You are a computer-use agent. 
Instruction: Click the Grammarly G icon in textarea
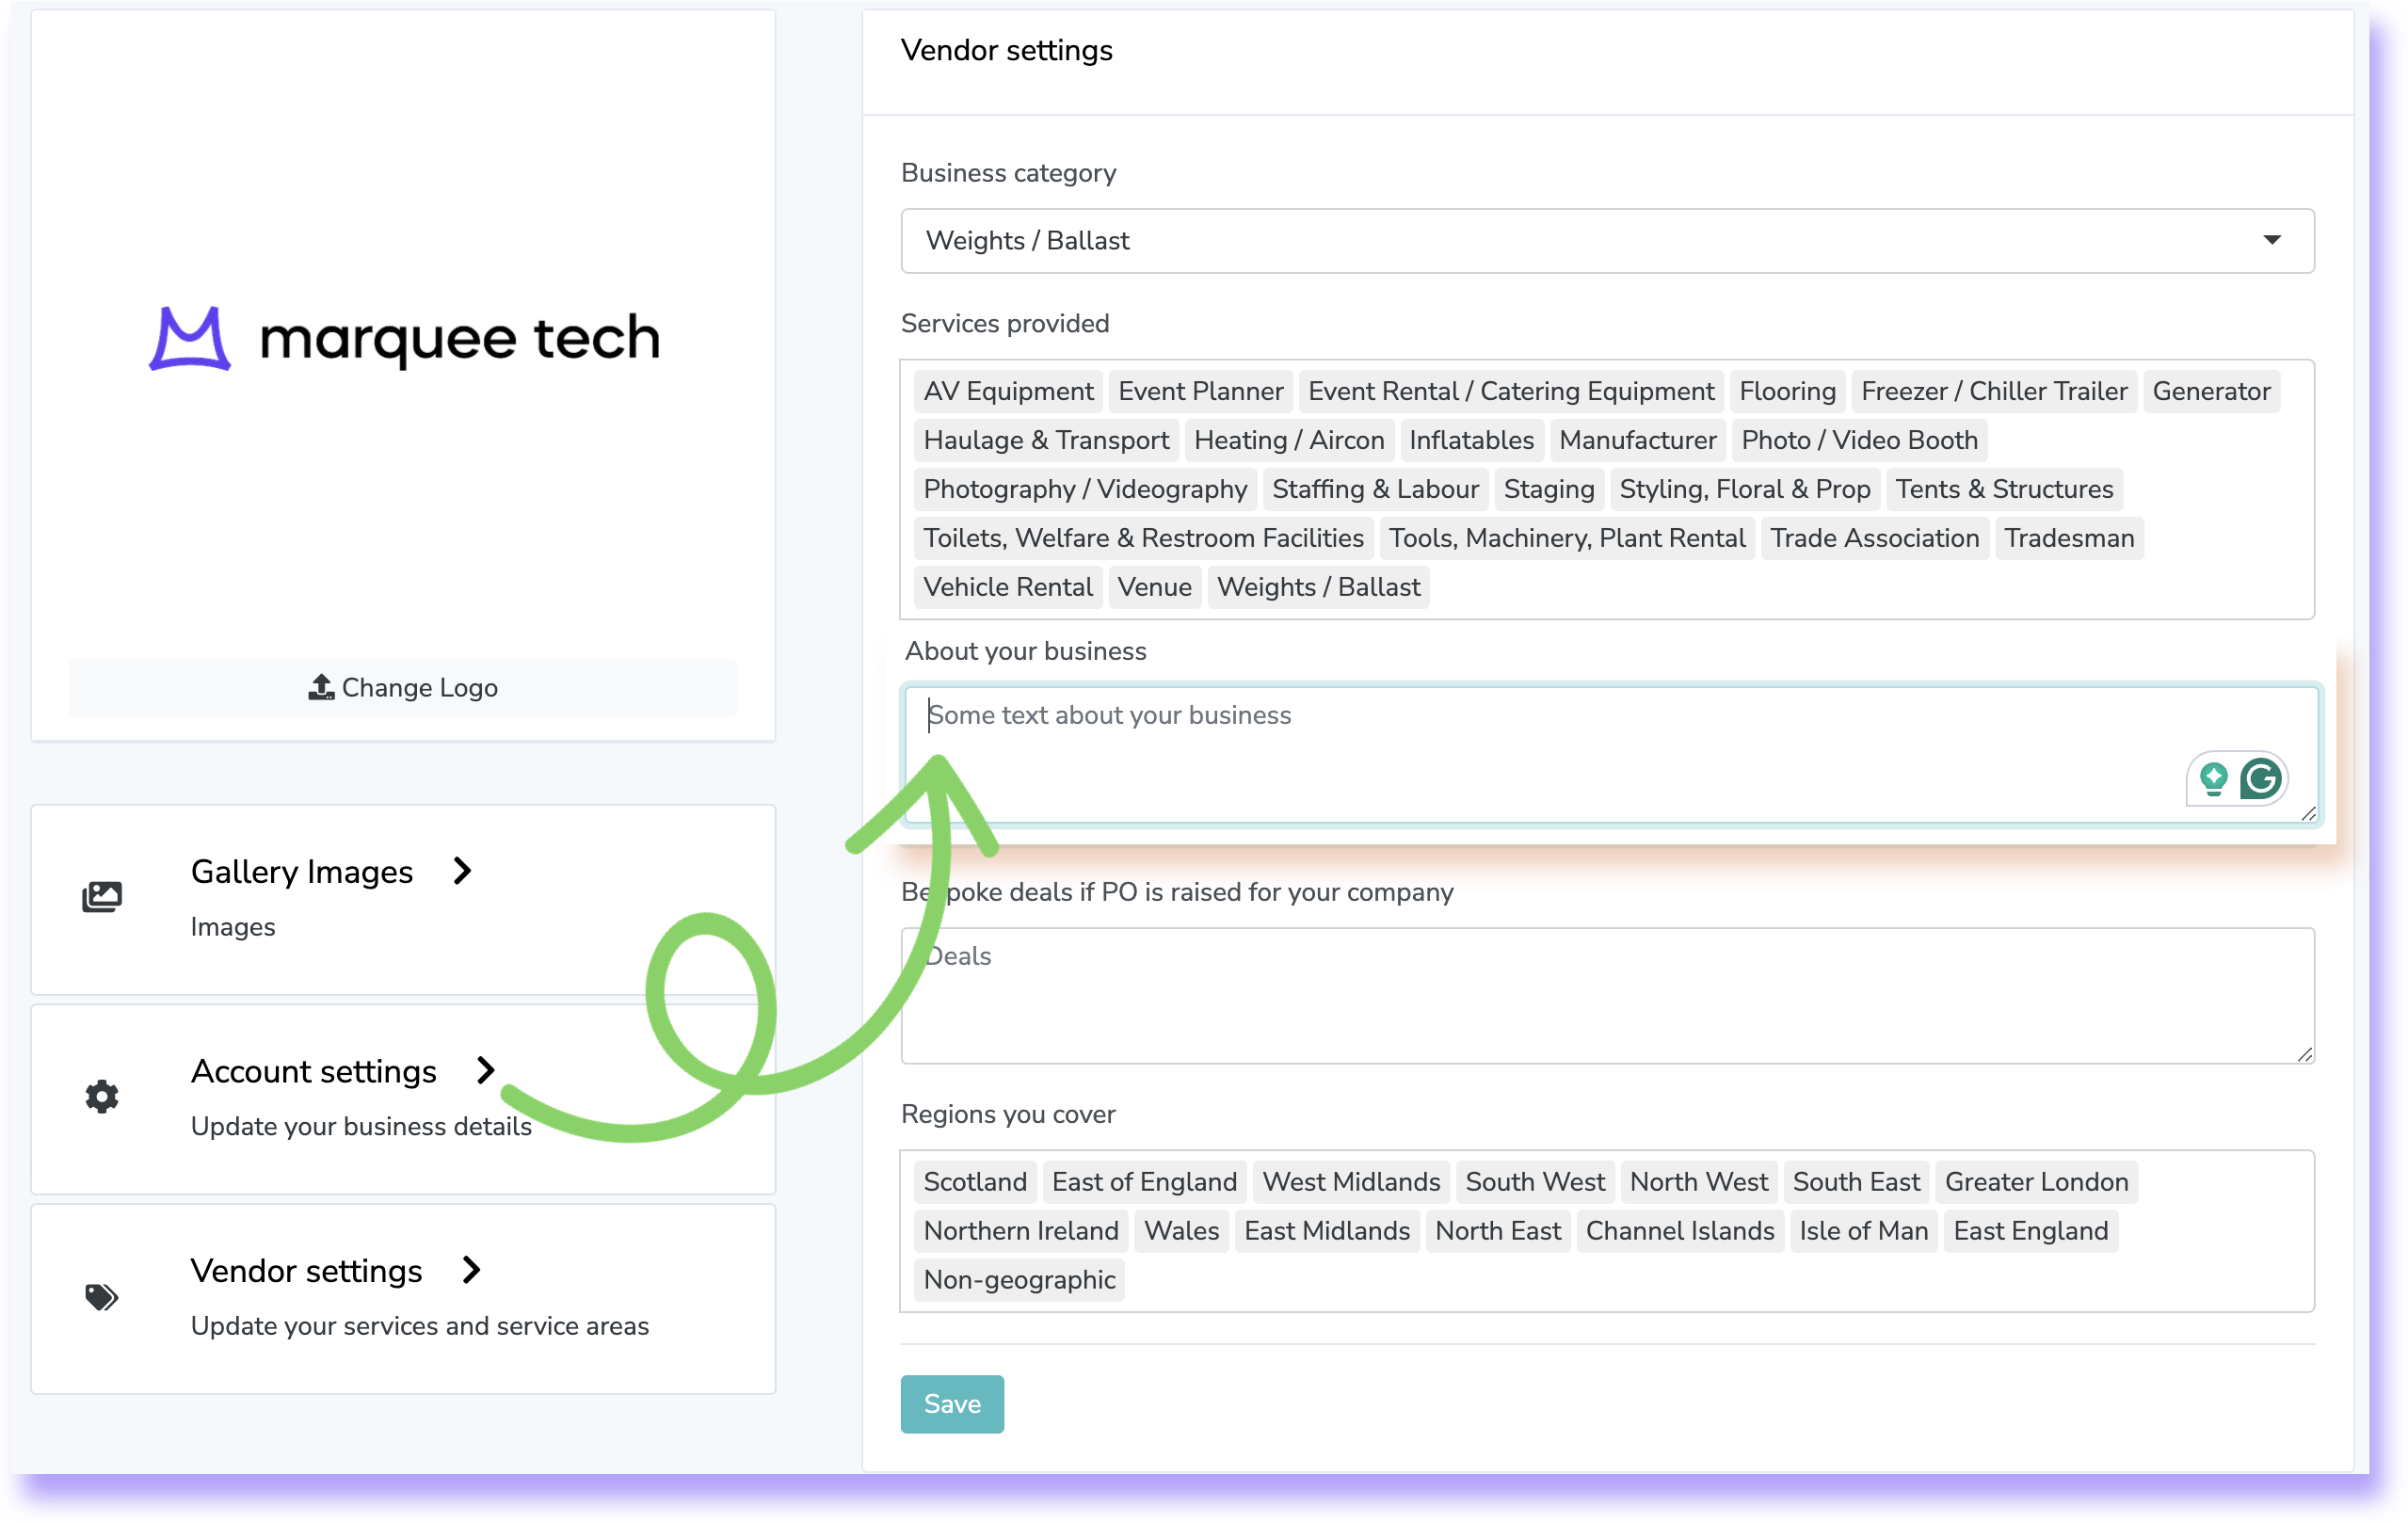[2260, 779]
